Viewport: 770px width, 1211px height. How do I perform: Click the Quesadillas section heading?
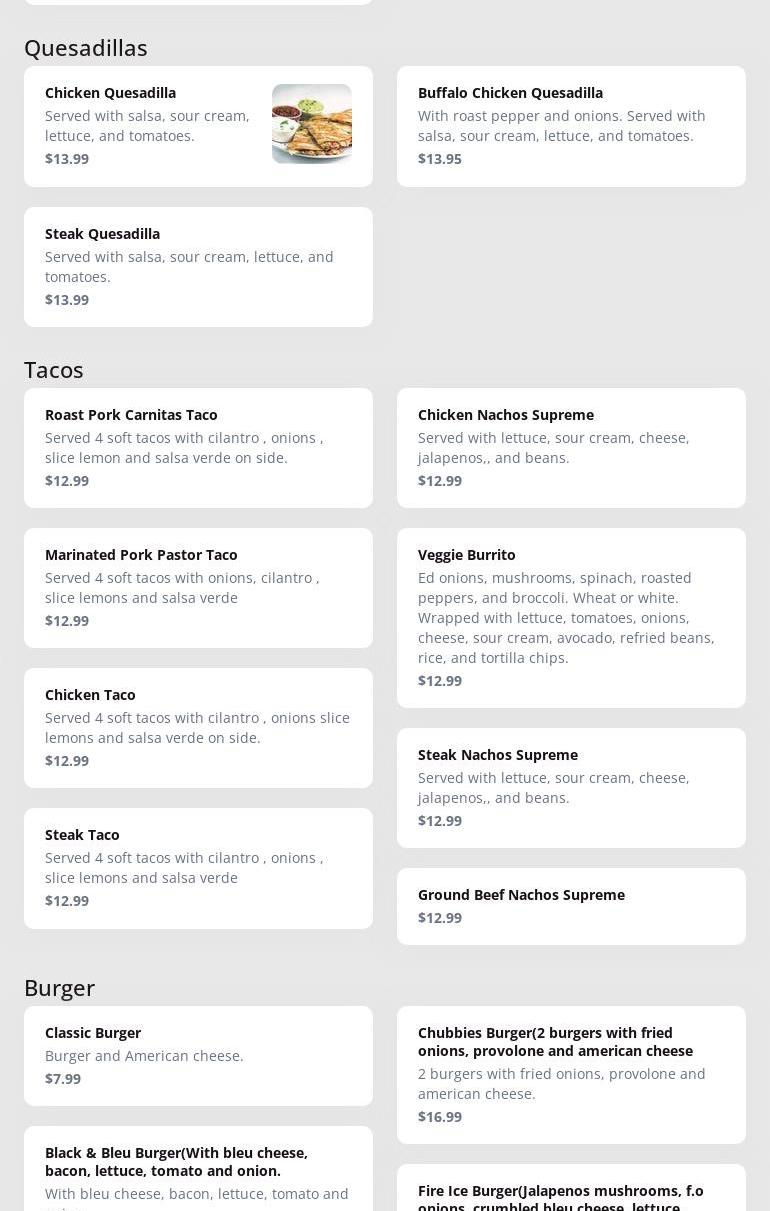click(86, 48)
